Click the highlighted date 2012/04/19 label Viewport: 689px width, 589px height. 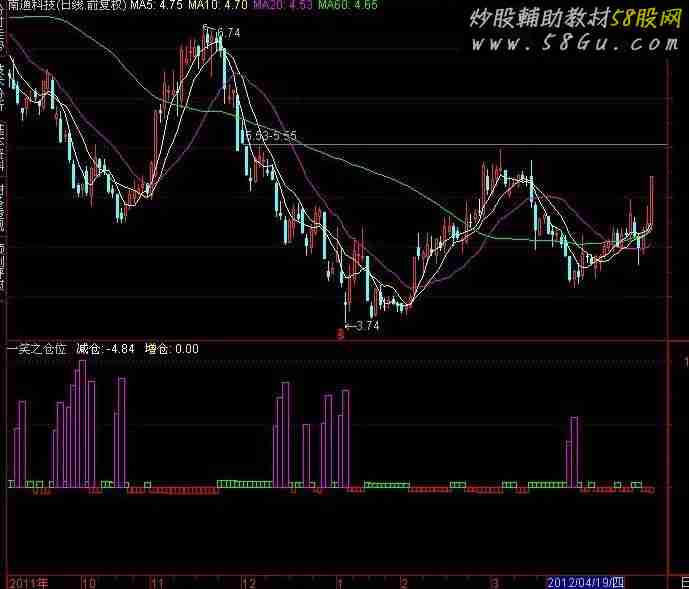click(x=584, y=581)
